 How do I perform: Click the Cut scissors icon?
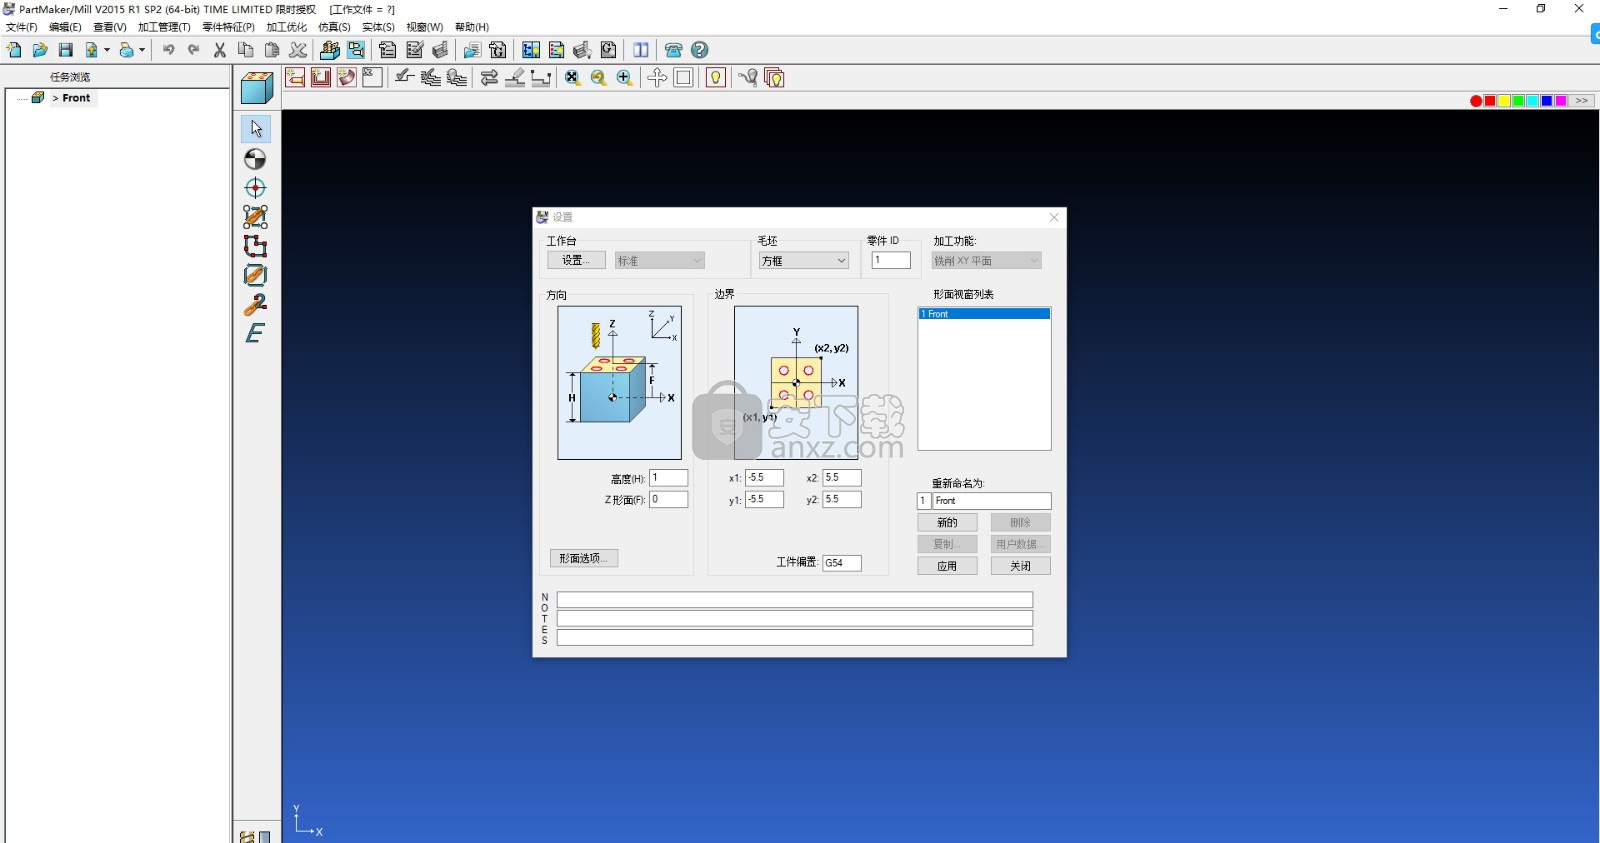[x=220, y=50]
